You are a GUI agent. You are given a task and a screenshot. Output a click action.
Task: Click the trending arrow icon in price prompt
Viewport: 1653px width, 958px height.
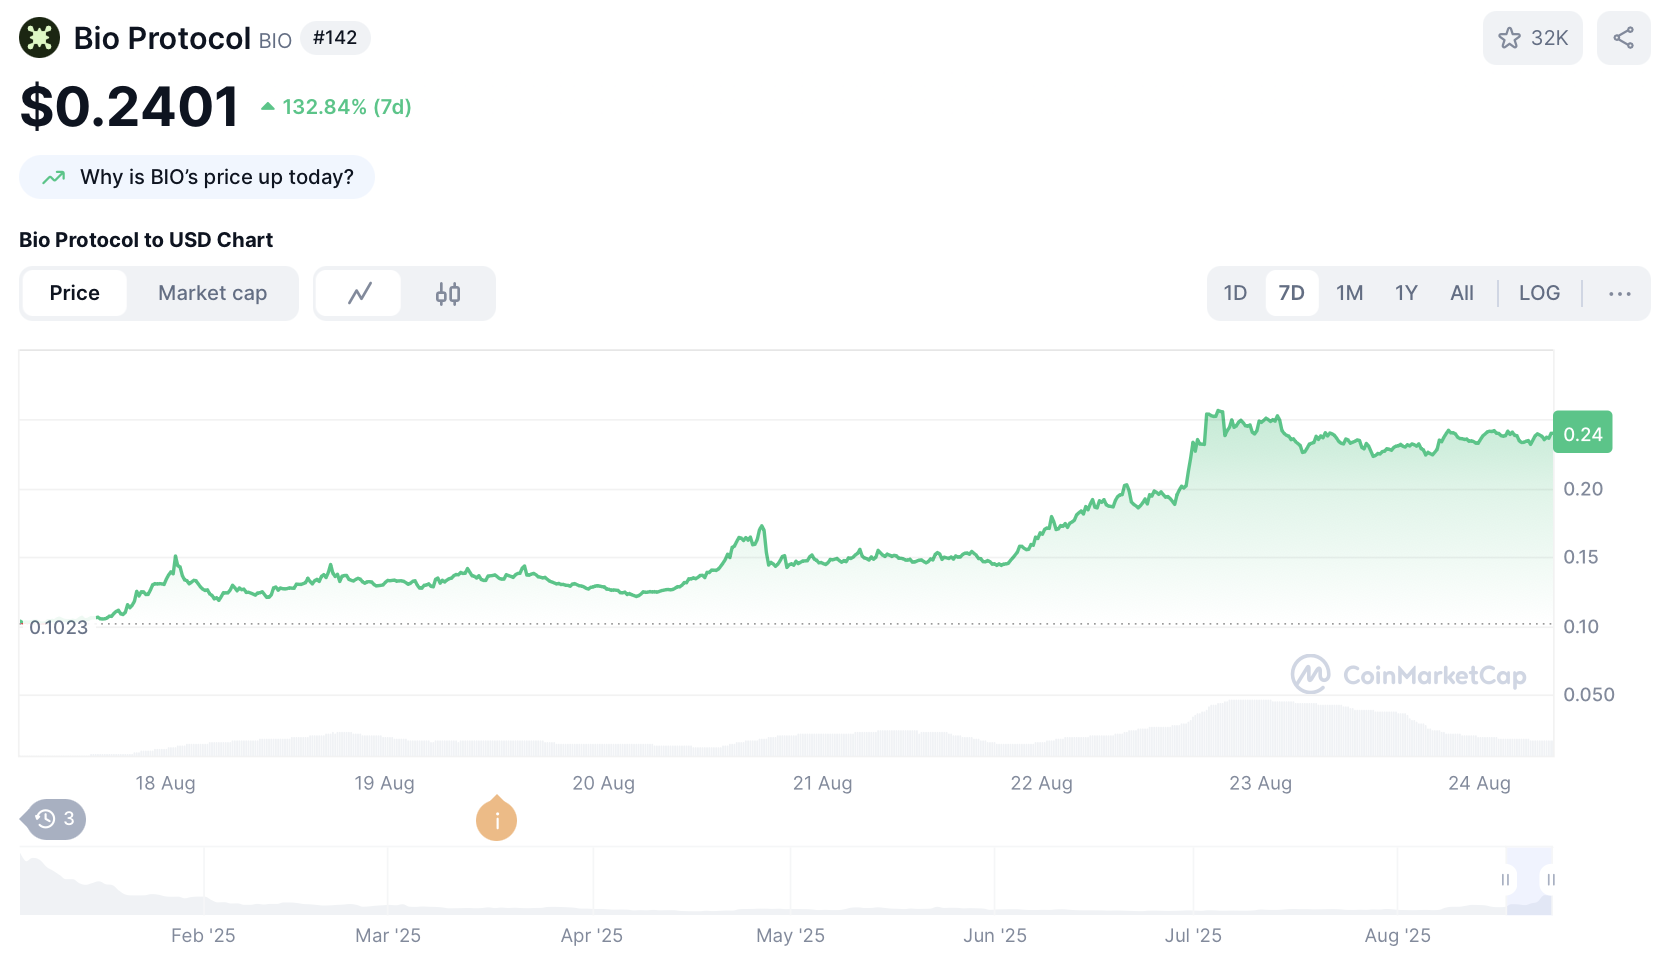click(54, 177)
